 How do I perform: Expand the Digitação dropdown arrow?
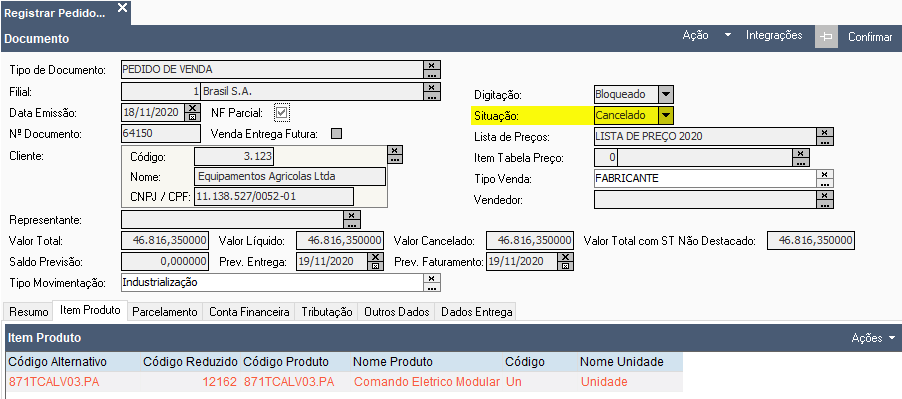click(665, 94)
